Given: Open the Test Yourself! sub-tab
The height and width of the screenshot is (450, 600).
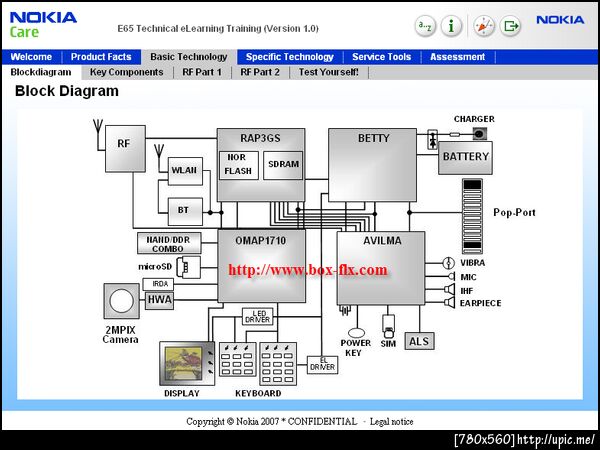Looking at the screenshot, I should point(329,72).
